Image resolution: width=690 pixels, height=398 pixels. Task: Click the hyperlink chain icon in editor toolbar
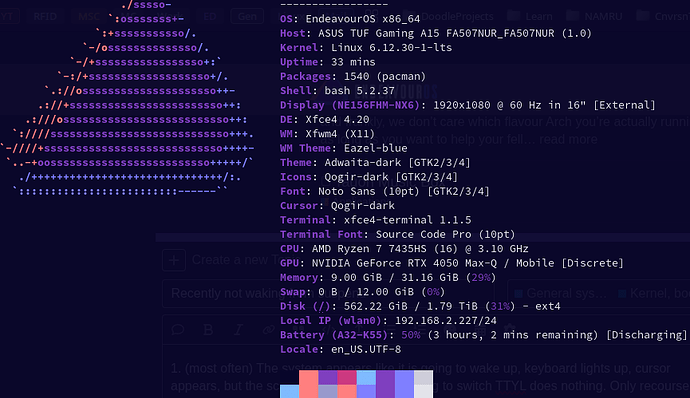point(268,329)
